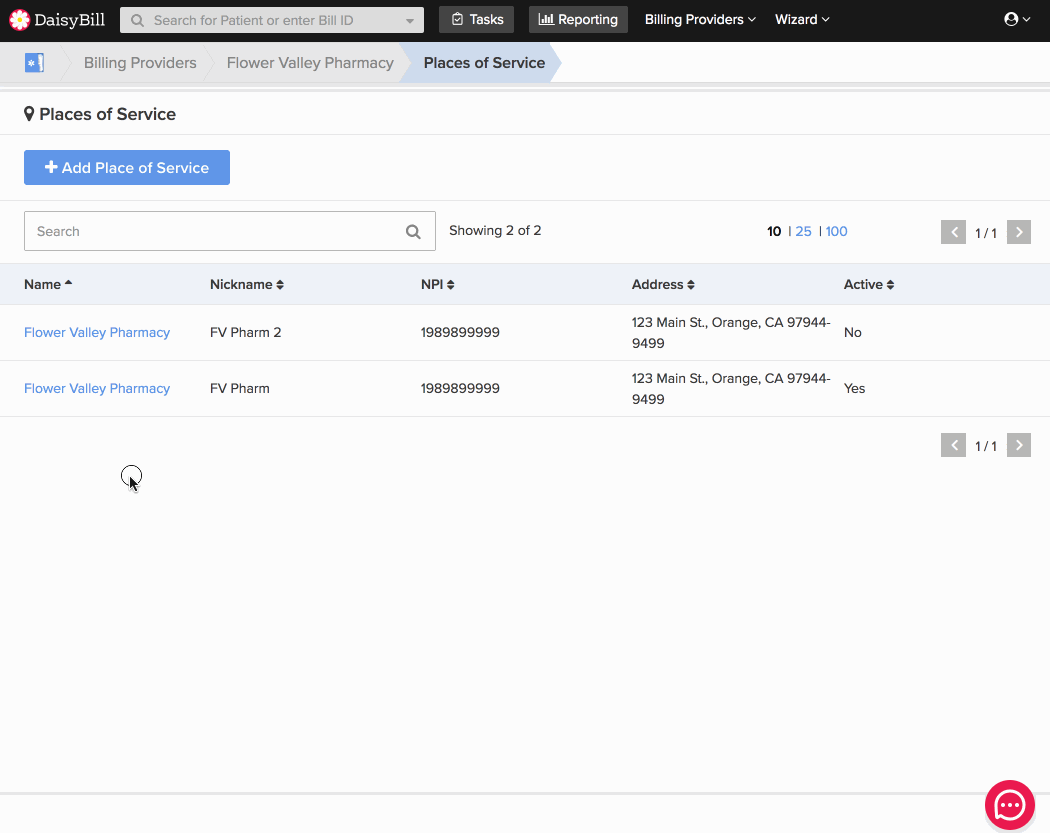Go to Flower Valley Pharmacy breadcrumb
Image resolution: width=1050 pixels, height=833 pixels.
(x=310, y=63)
